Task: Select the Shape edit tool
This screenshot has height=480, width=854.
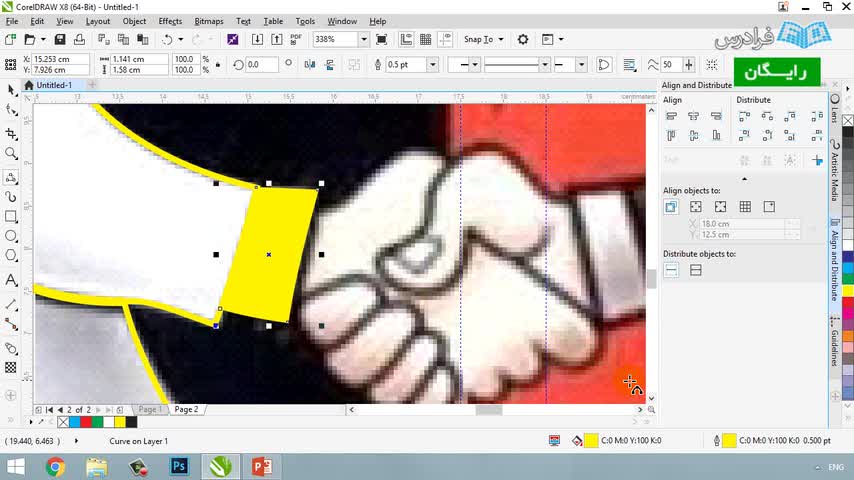Action: 11,111
